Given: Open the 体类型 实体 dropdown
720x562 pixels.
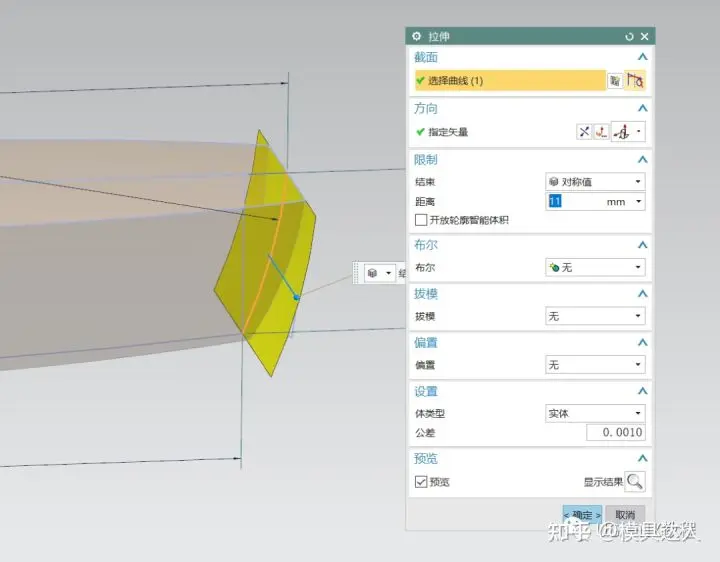Looking at the screenshot, I should pos(595,413).
